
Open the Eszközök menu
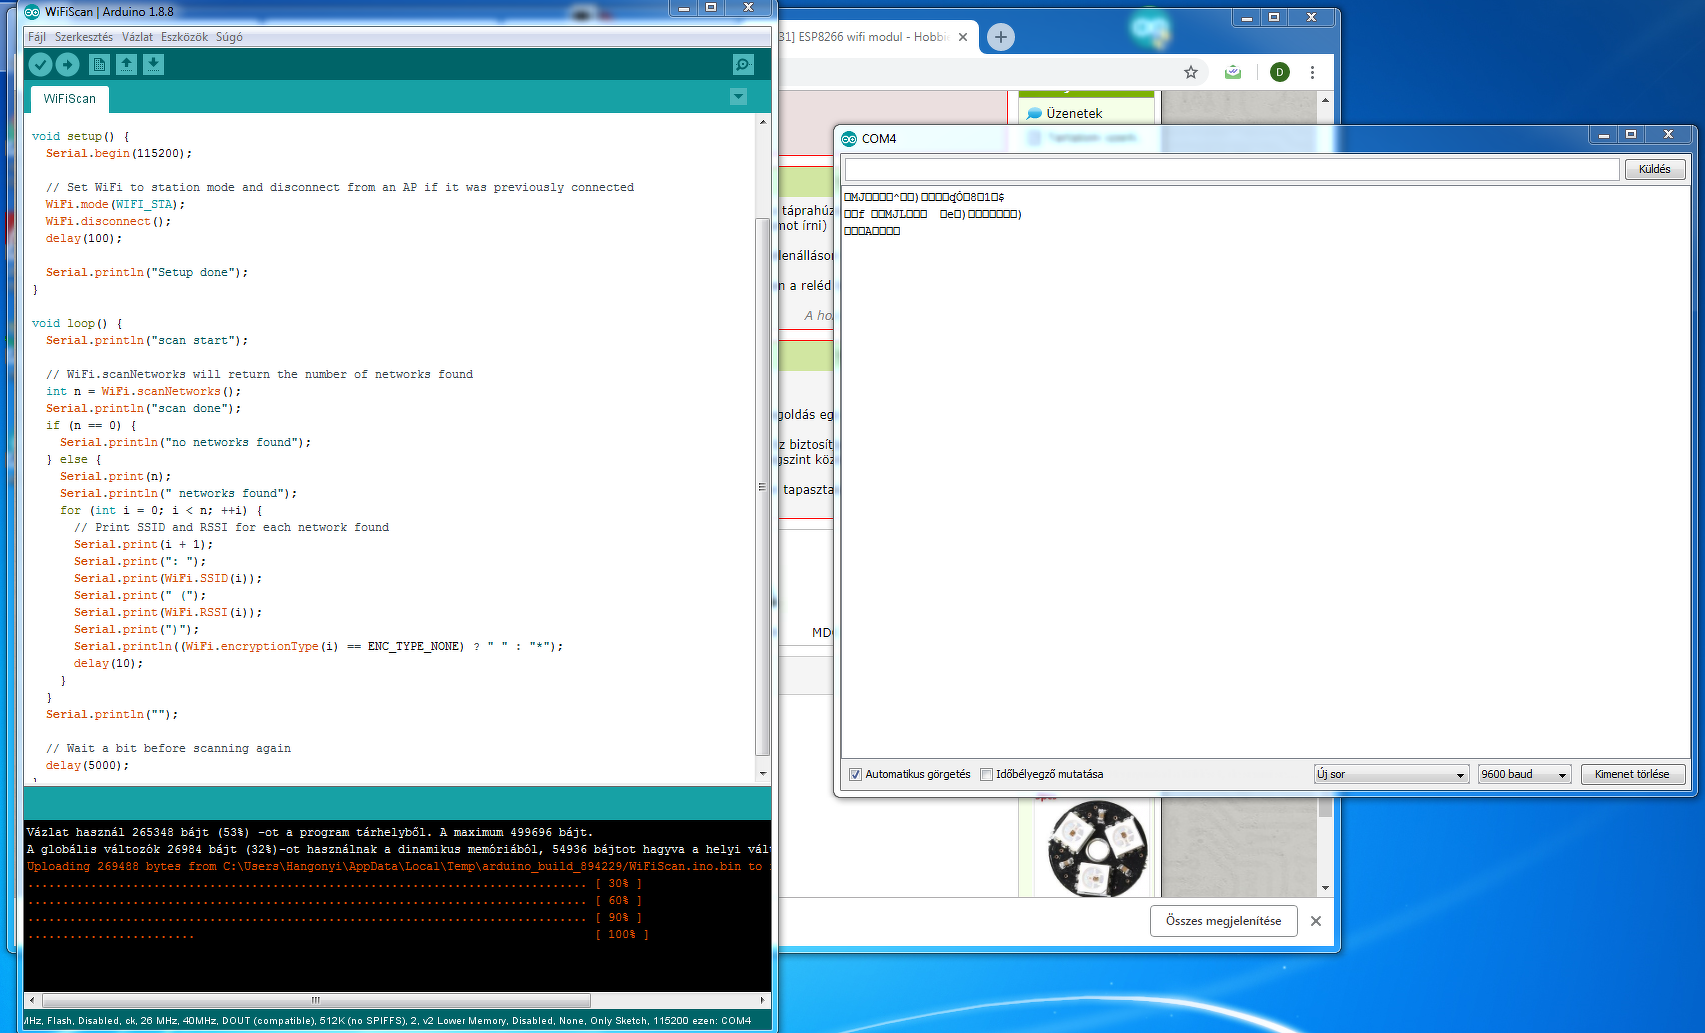[x=184, y=37]
